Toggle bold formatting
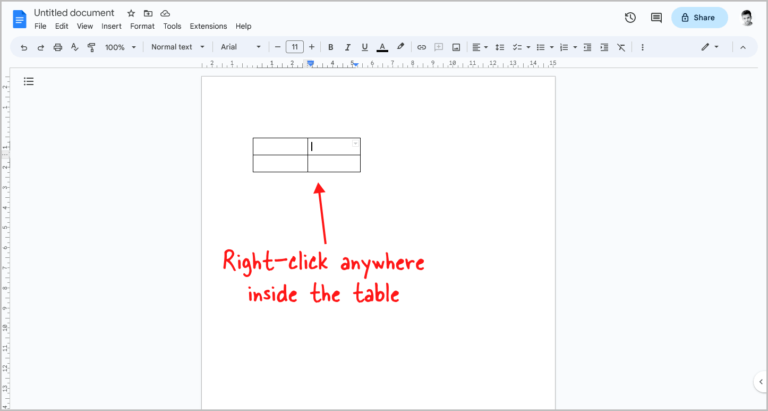The height and width of the screenshot is (411, 768). pyautogui.click(x=331, y=48)
